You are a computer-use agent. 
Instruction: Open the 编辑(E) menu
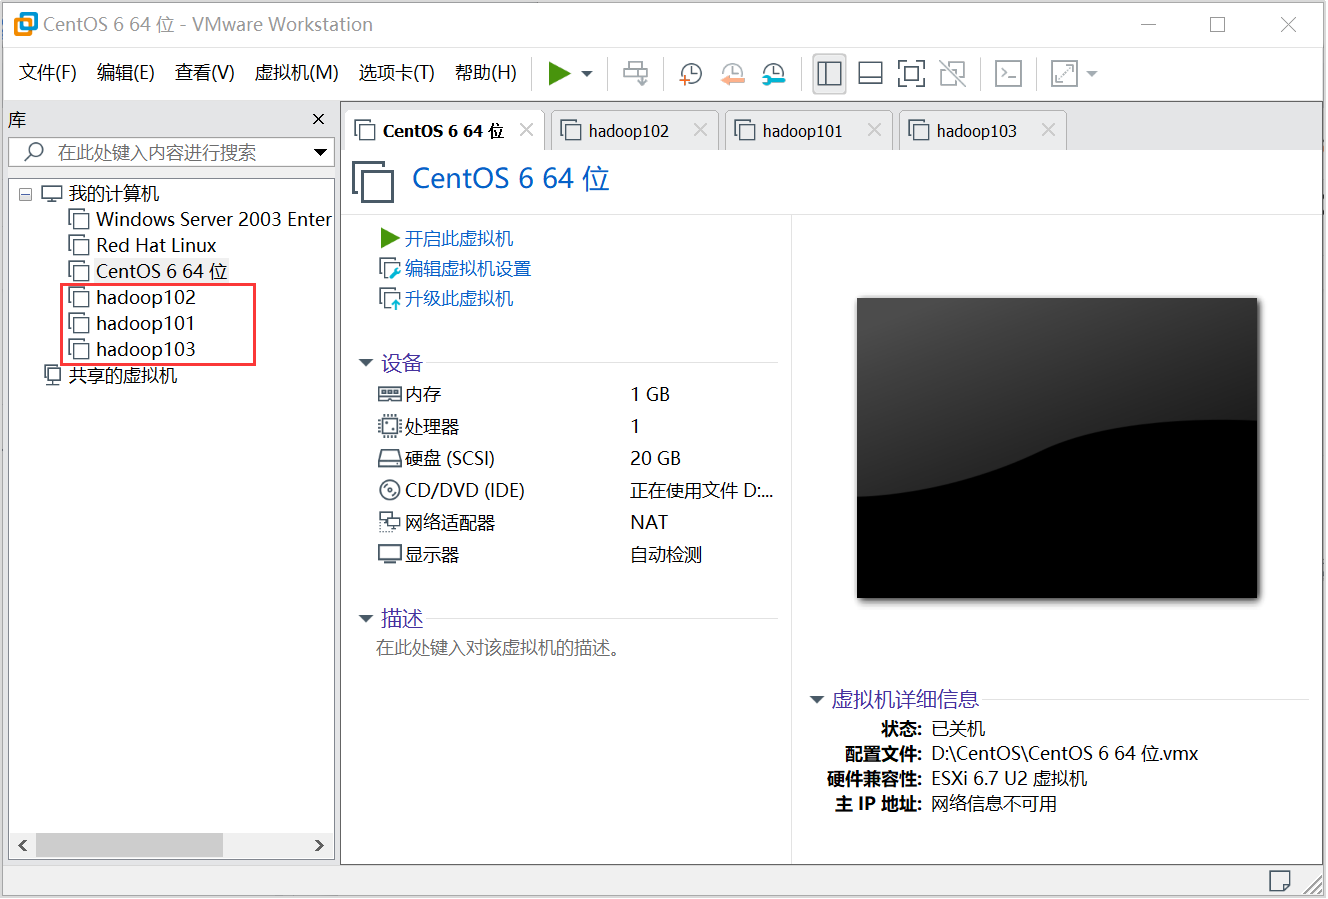pos(125,72)
